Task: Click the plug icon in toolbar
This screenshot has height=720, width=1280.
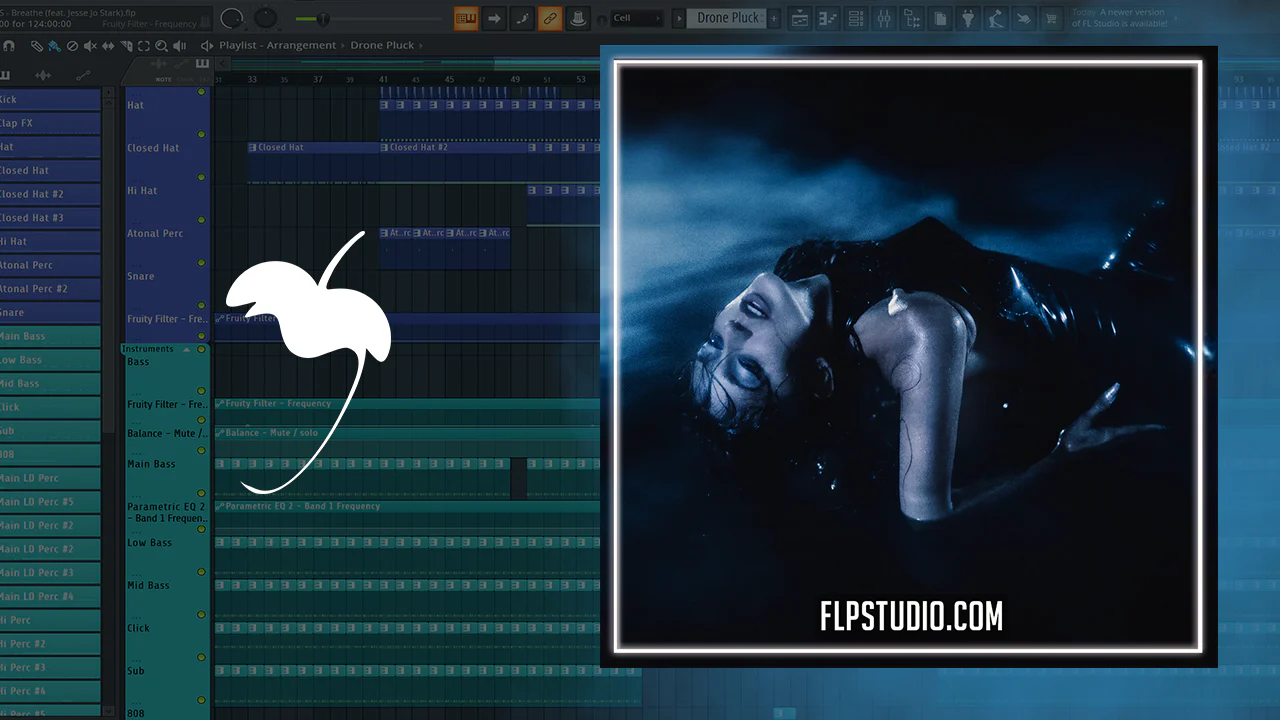Action: [968, 18]
